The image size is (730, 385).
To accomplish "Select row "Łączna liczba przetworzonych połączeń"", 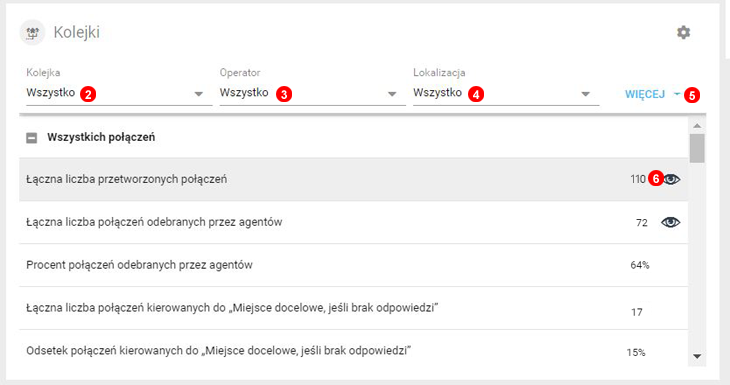I will point(353,179).
